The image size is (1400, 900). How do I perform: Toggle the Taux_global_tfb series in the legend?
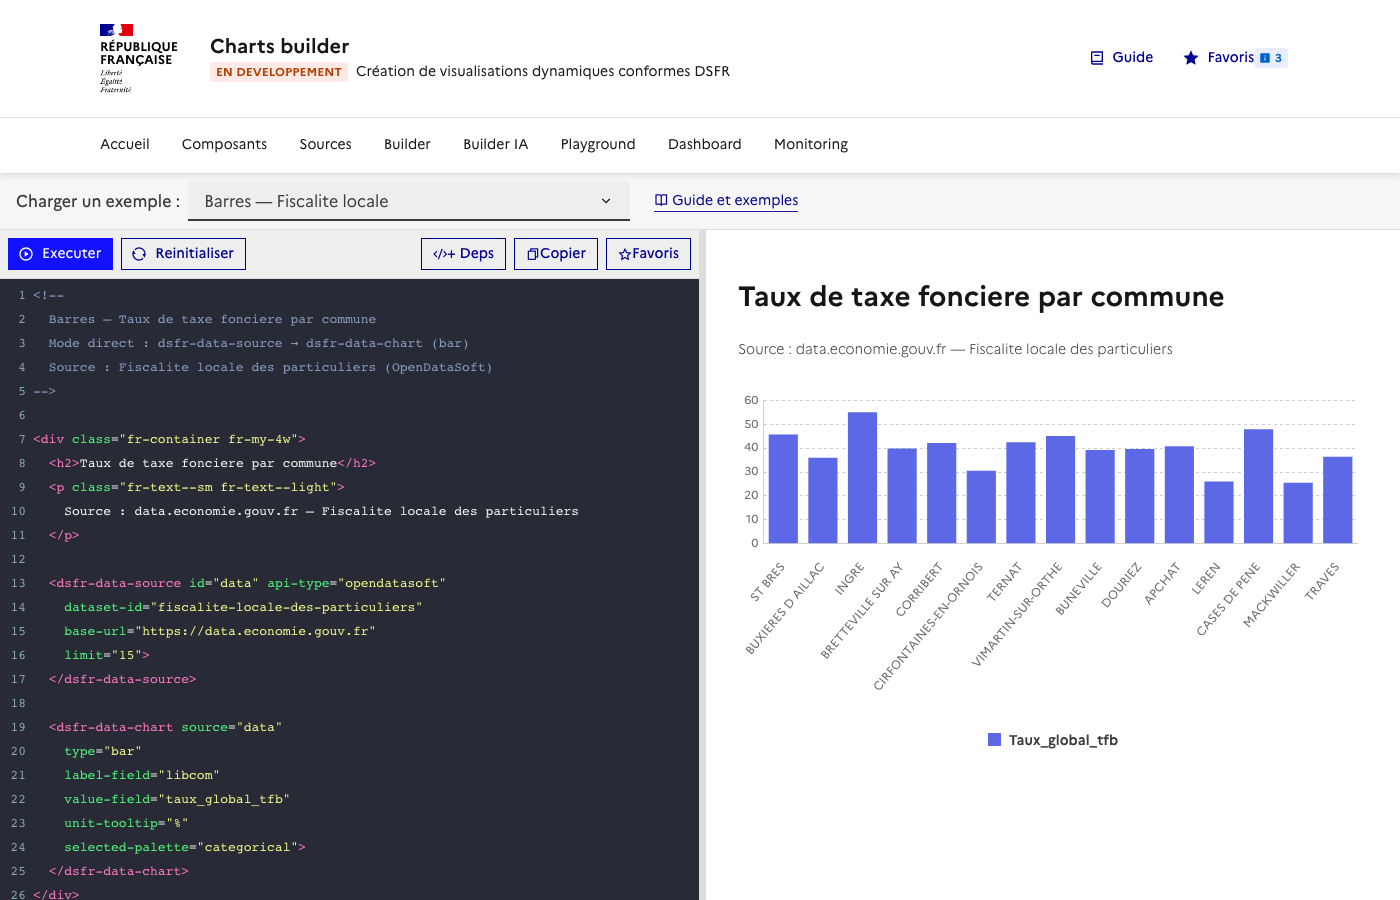pos(1052,740)
